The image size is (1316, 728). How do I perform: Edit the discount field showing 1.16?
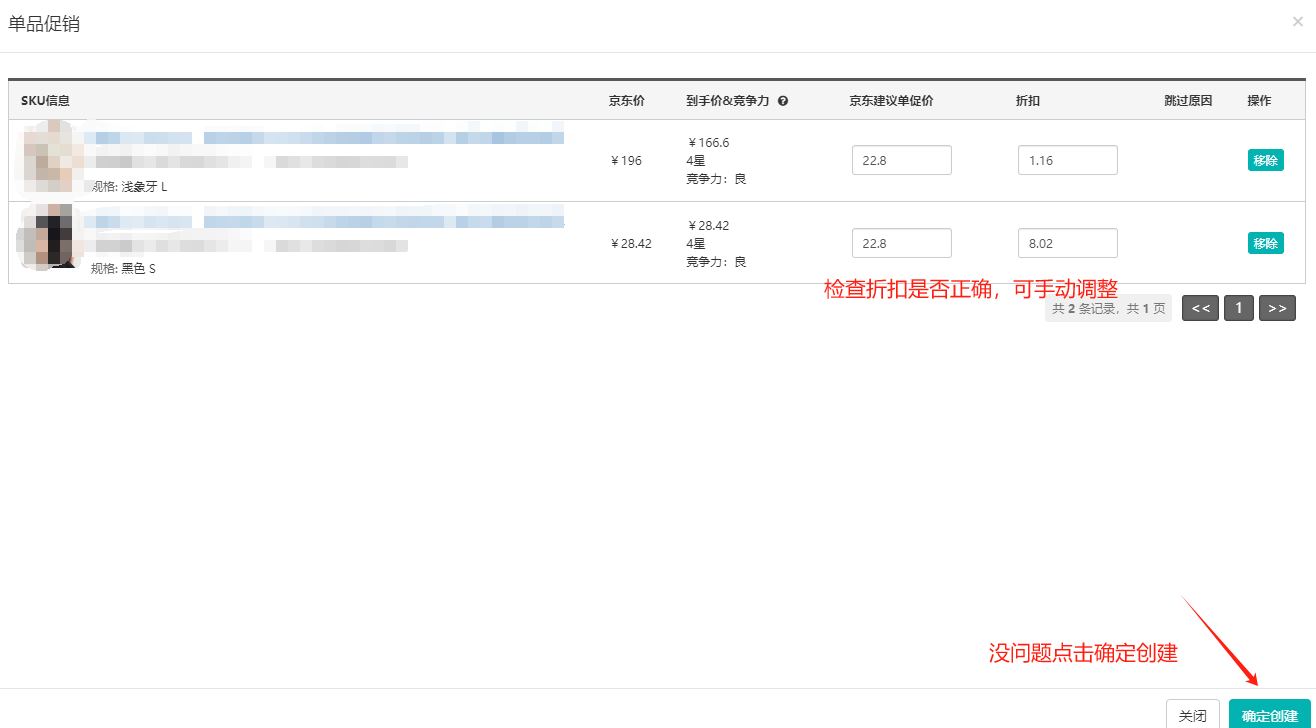pyautogui.click(x=1067, y=160)
